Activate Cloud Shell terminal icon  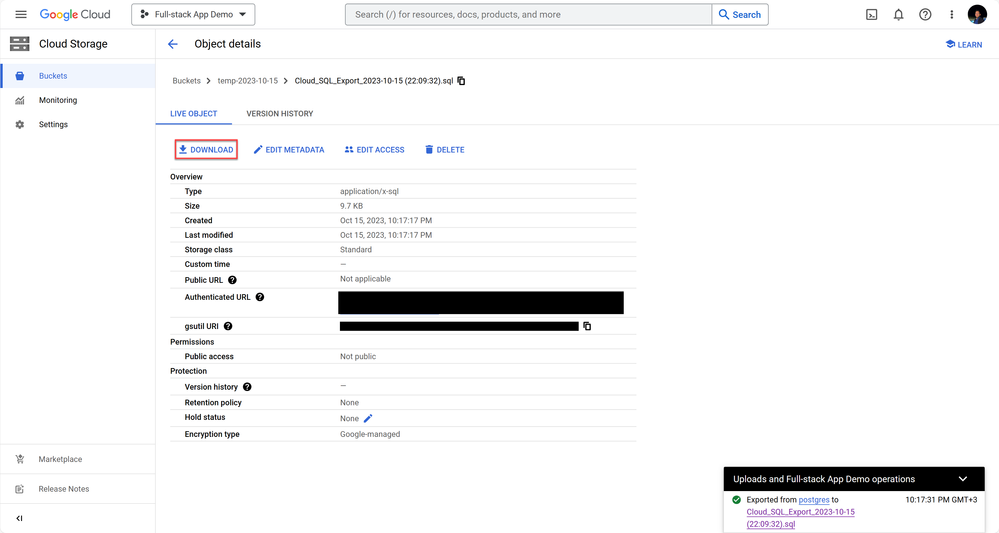tap(872, 15)
